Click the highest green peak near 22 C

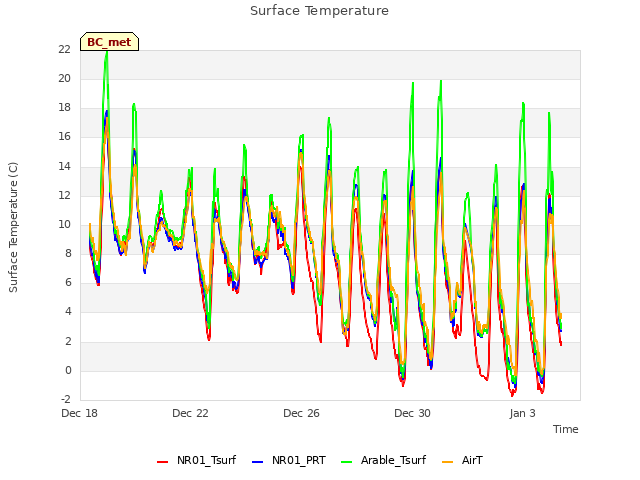[x=107, y=53]
